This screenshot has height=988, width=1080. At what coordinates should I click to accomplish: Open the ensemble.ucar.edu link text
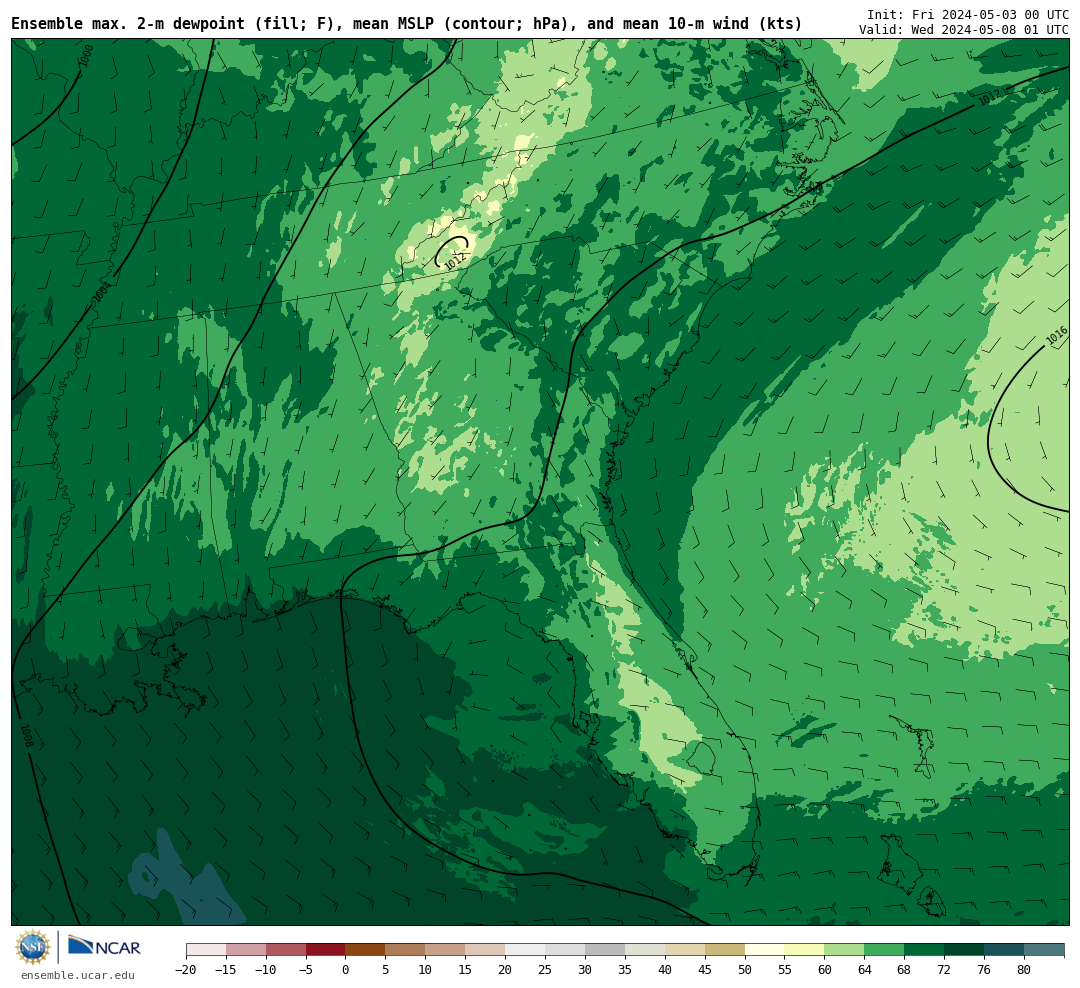78,975
